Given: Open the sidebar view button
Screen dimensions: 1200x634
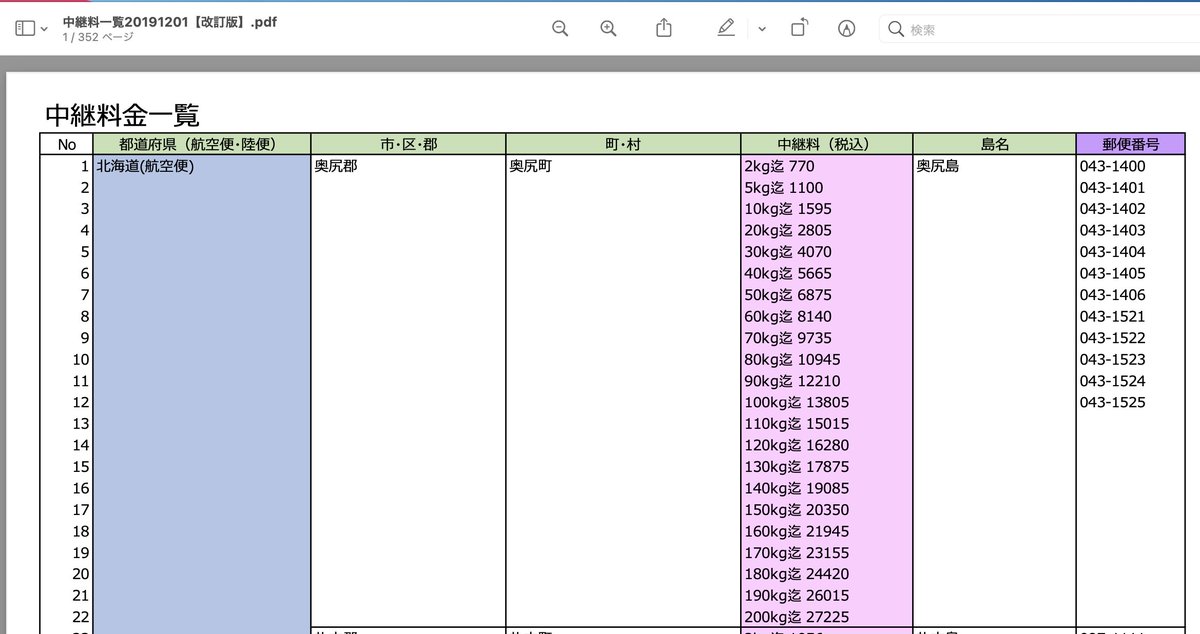Looking at the screenshot, I should (25, 29).
